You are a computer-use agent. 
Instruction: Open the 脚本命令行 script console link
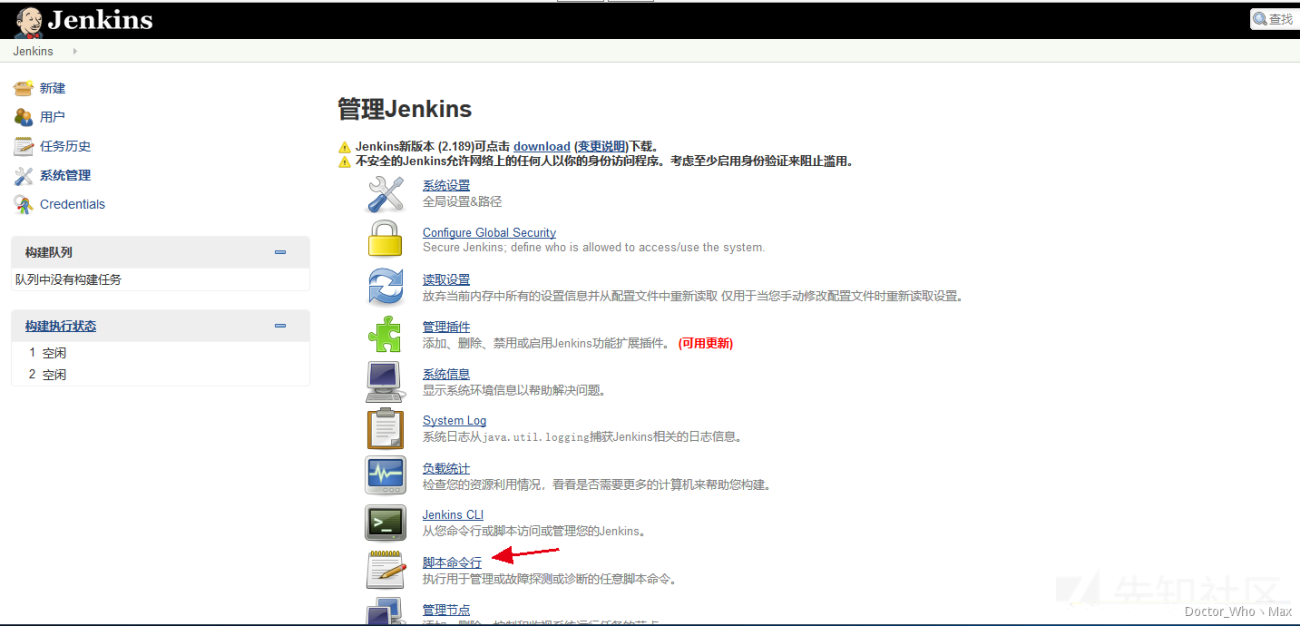pyautogui.click(x=452, y=563)
